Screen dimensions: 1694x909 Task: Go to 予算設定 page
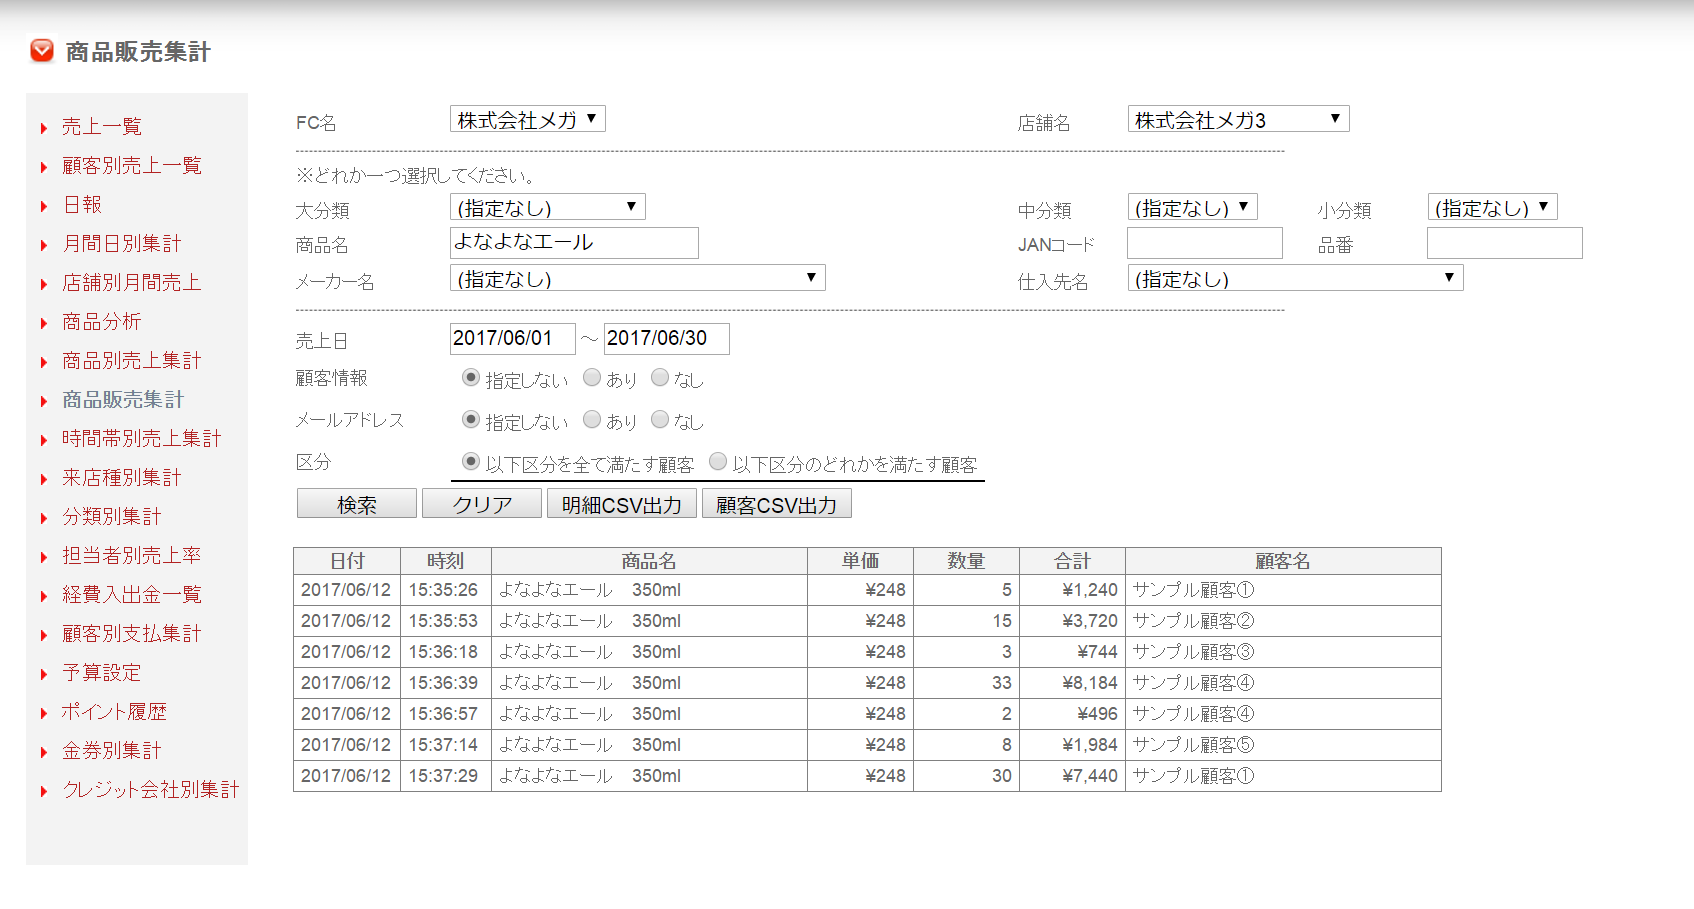[x=102, y=672]
